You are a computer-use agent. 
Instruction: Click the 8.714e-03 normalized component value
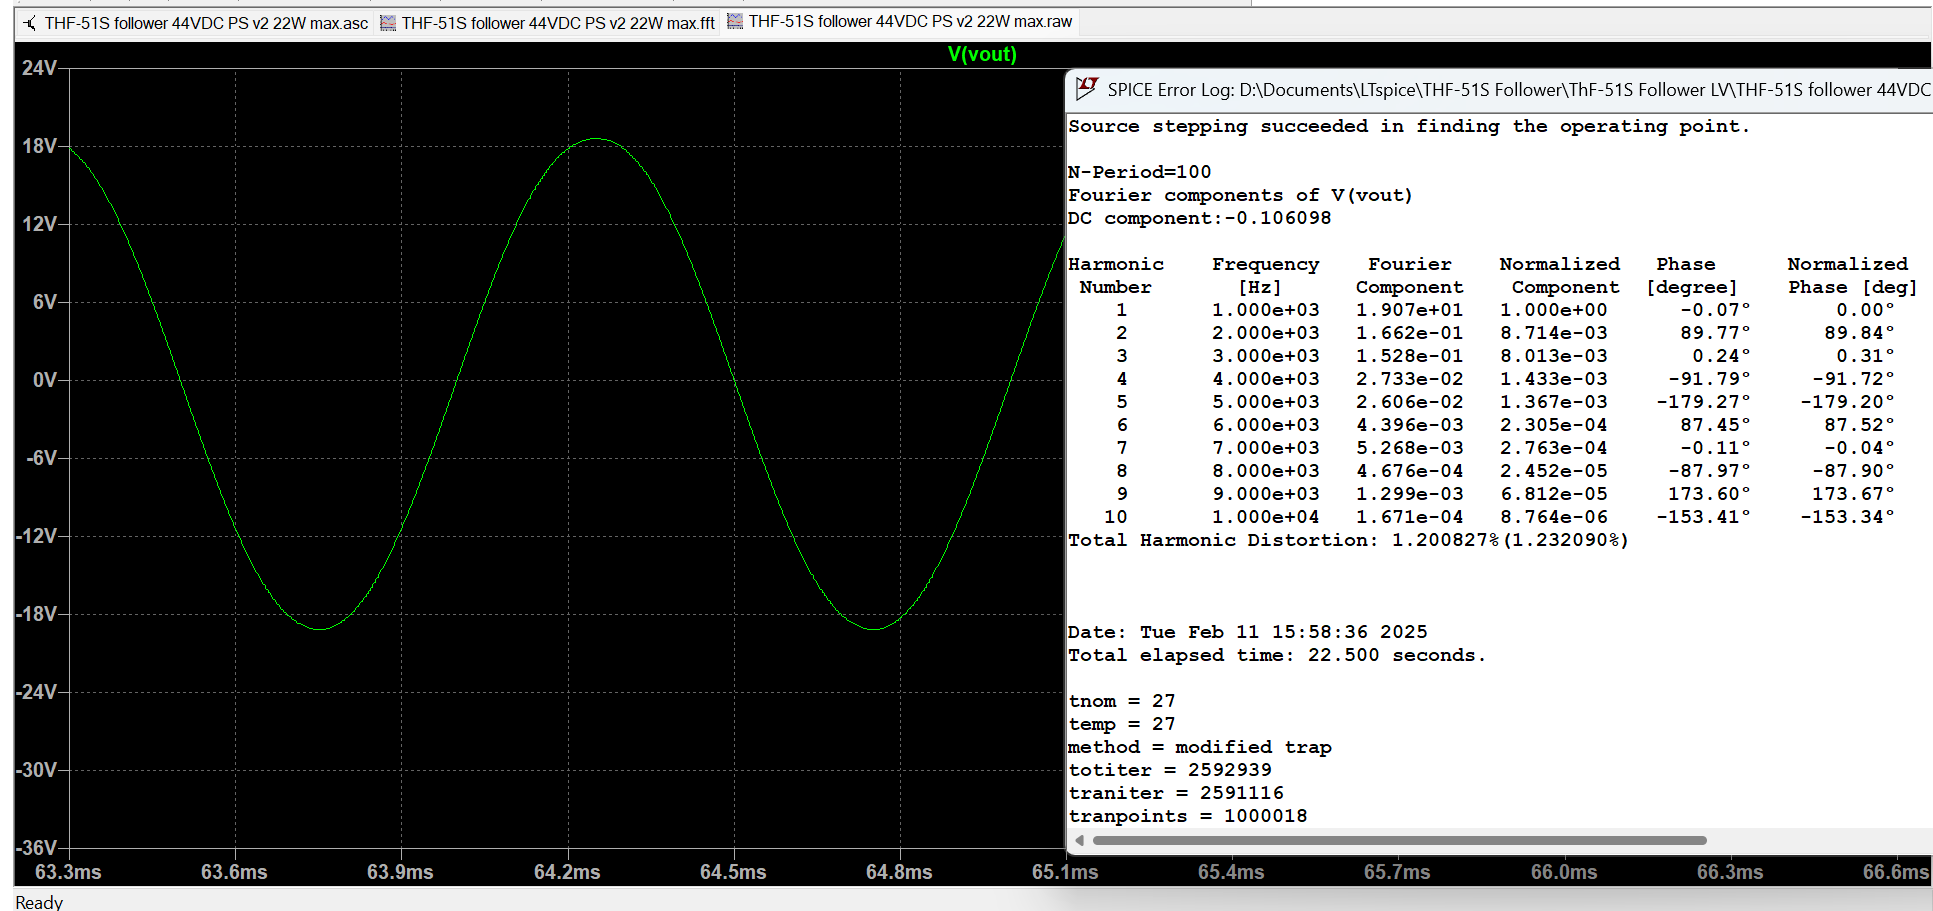click(x=1553, y=333)
